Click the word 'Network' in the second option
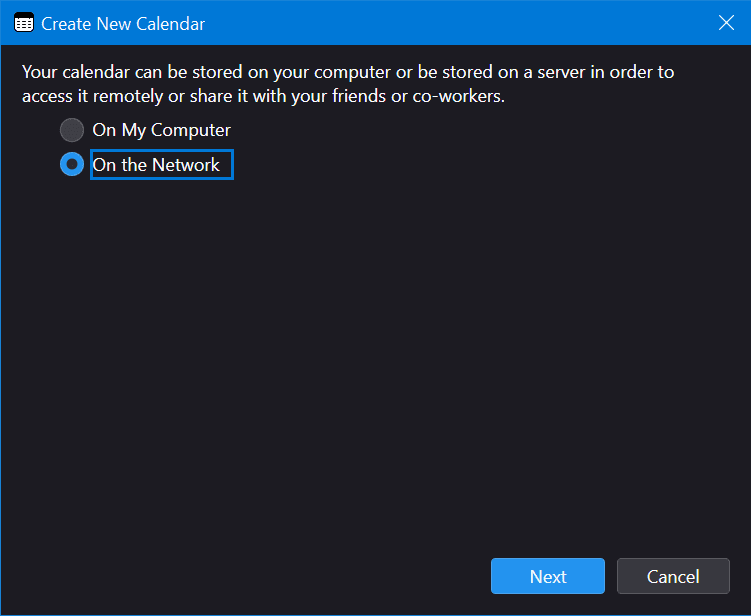 [186, 165]
